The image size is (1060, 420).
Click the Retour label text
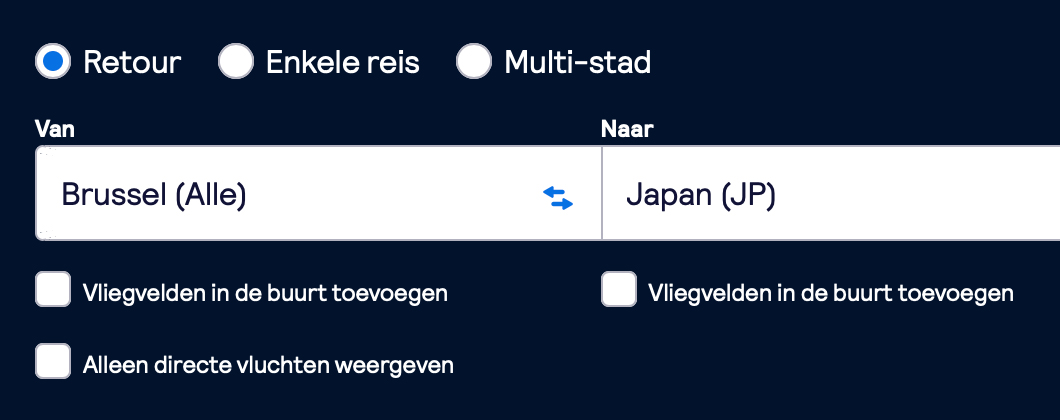tap(132, 62)
